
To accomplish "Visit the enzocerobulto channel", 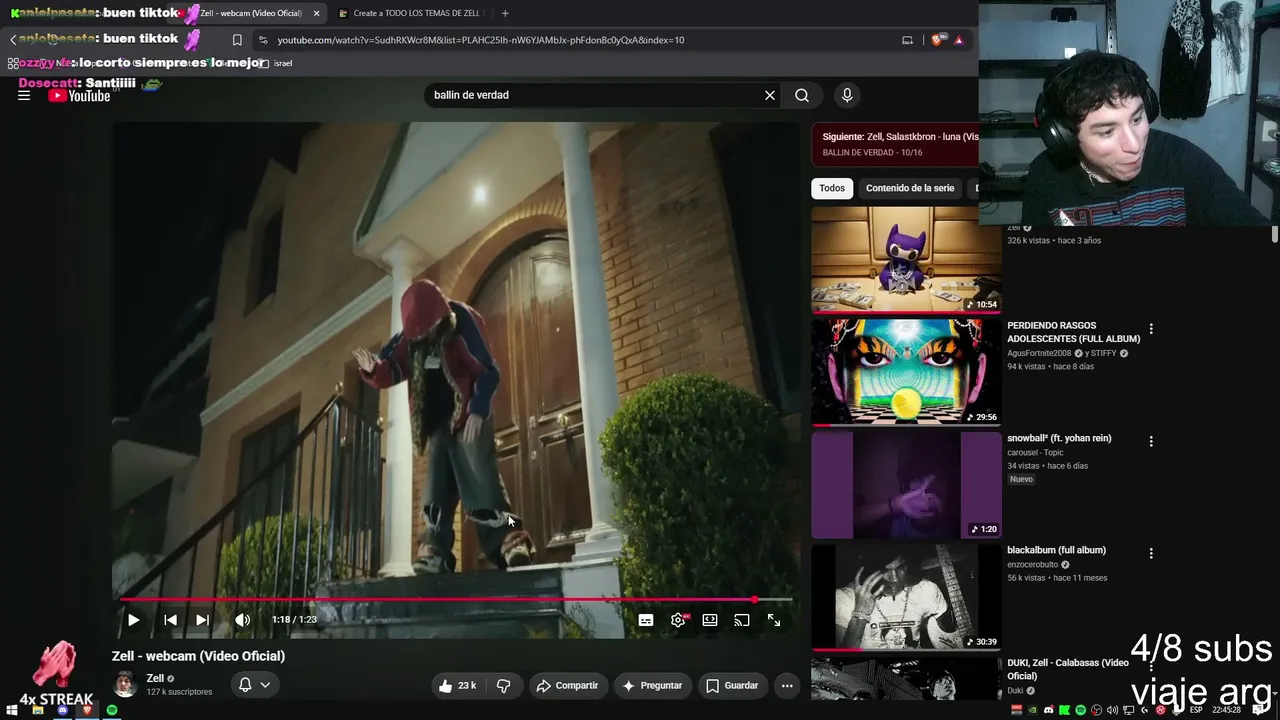I will [x=1032, y=565].
